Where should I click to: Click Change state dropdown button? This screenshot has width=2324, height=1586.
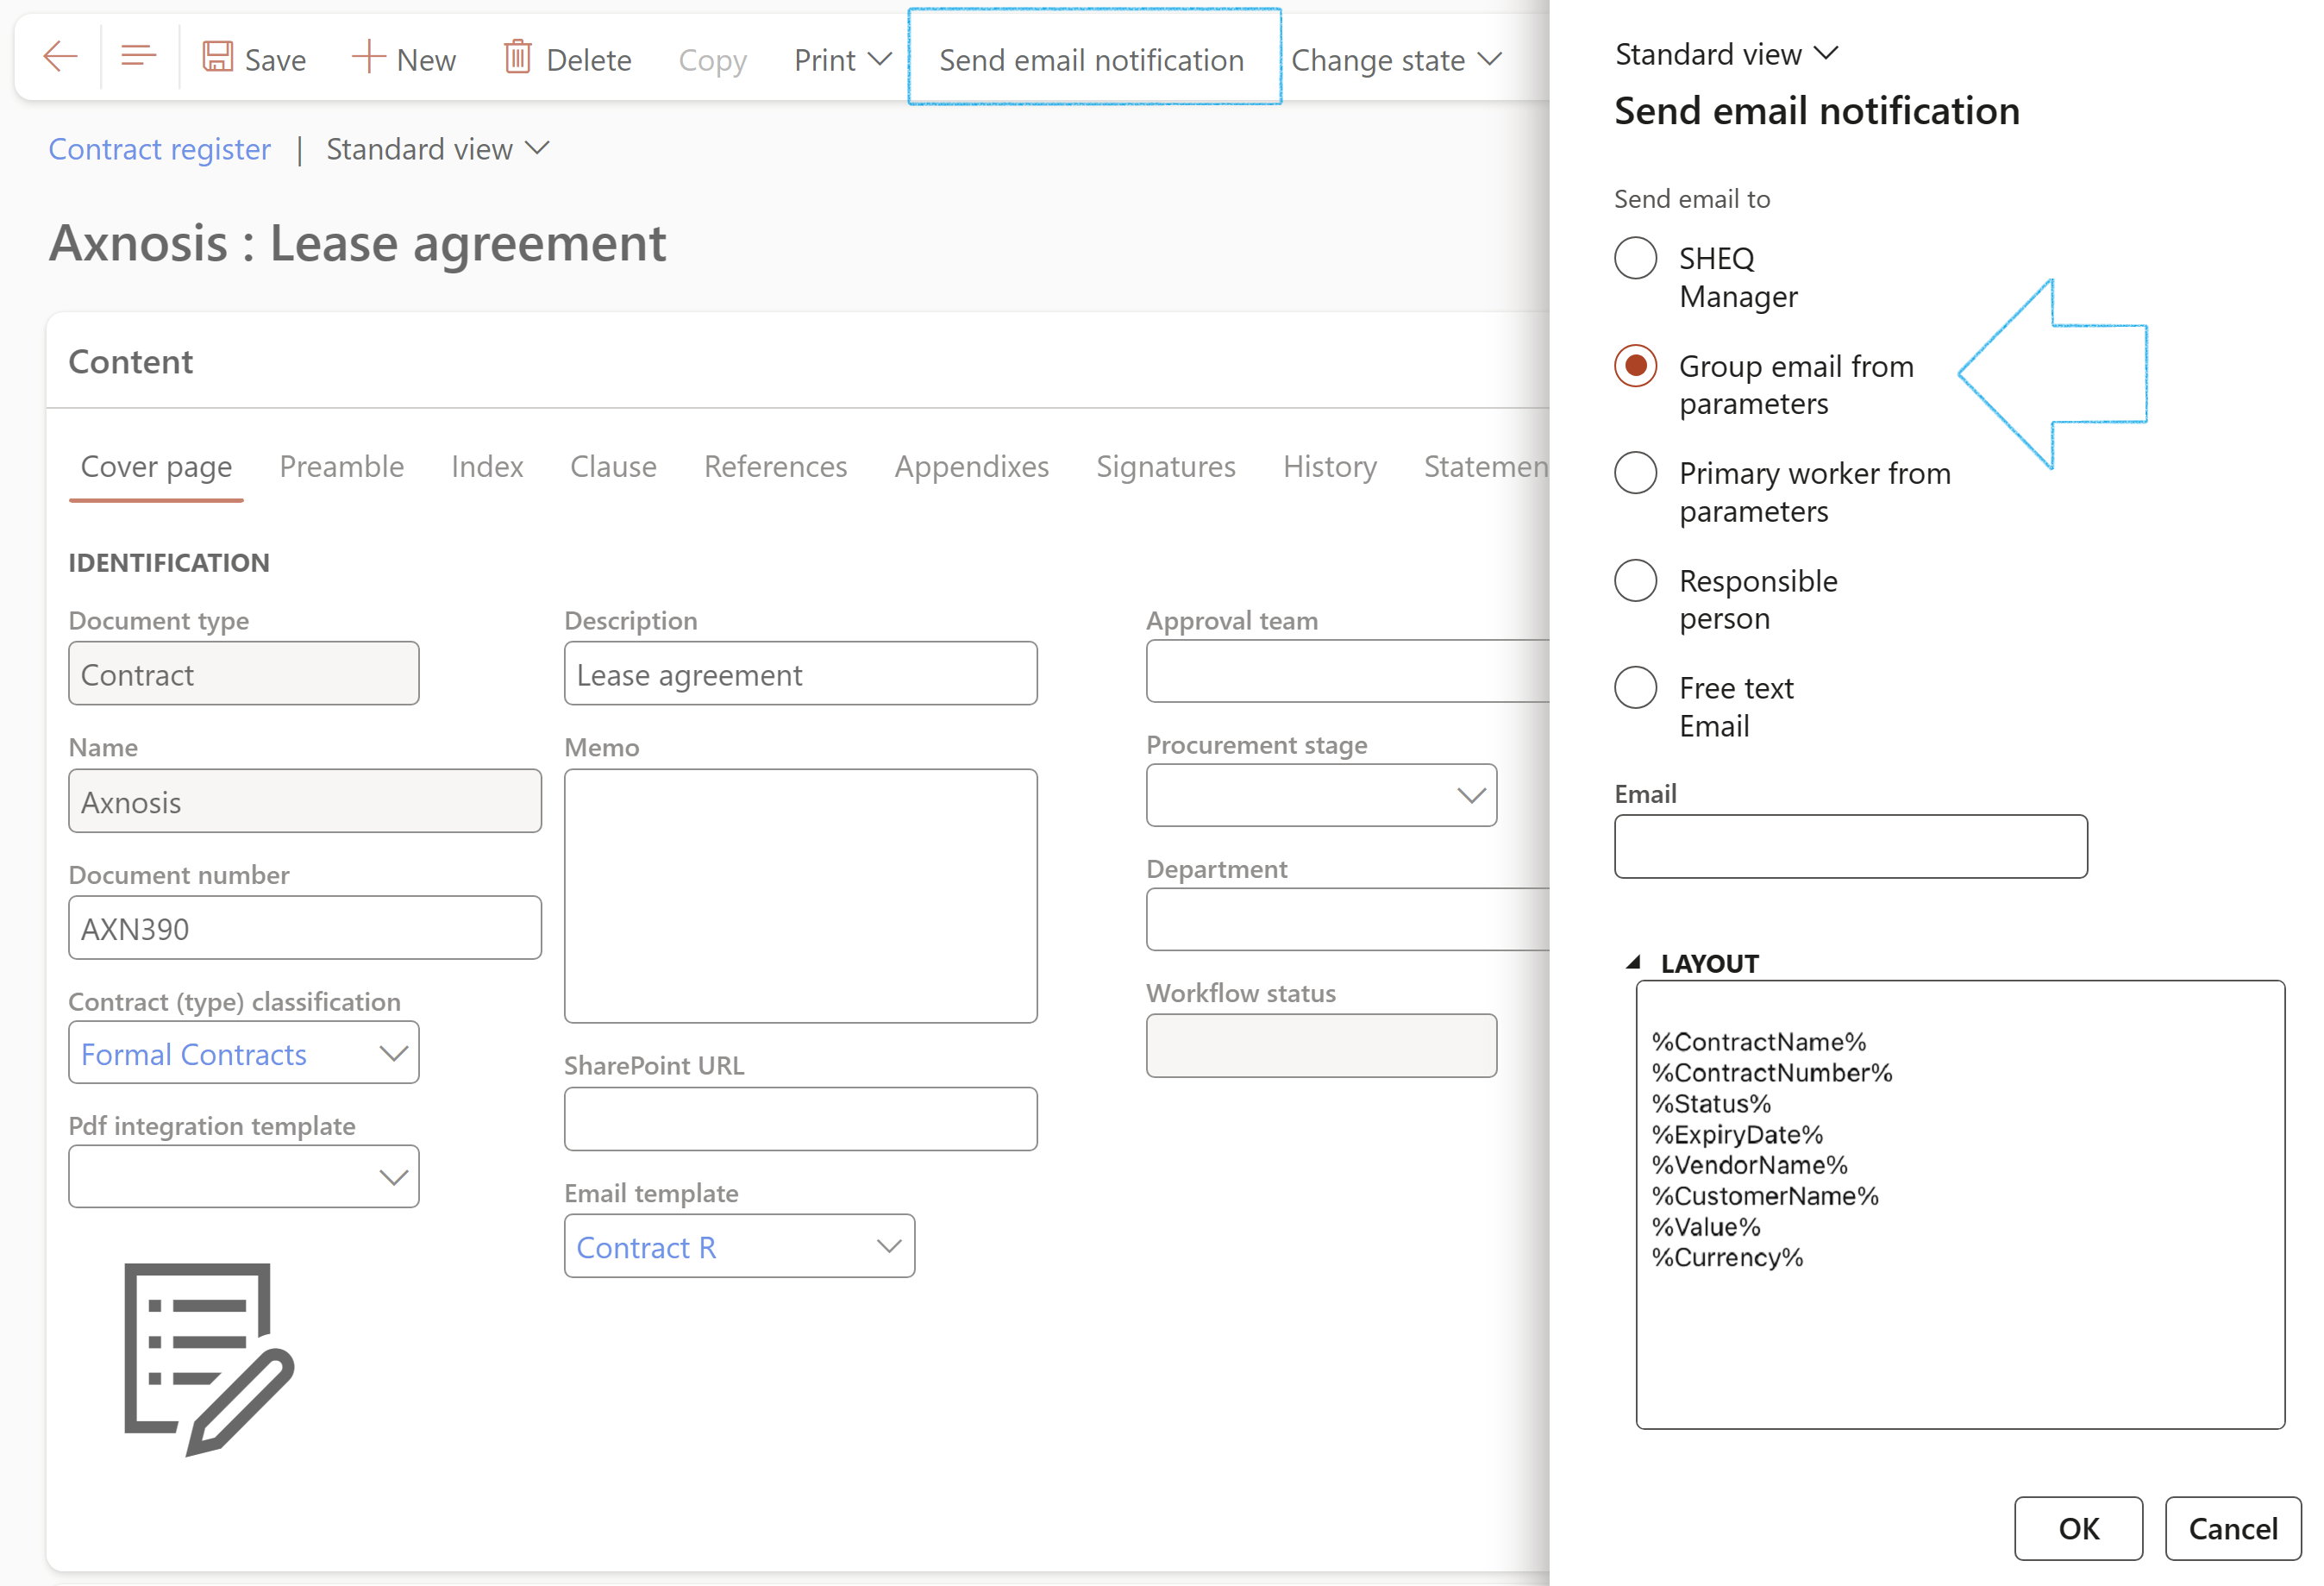[1395, 60]
